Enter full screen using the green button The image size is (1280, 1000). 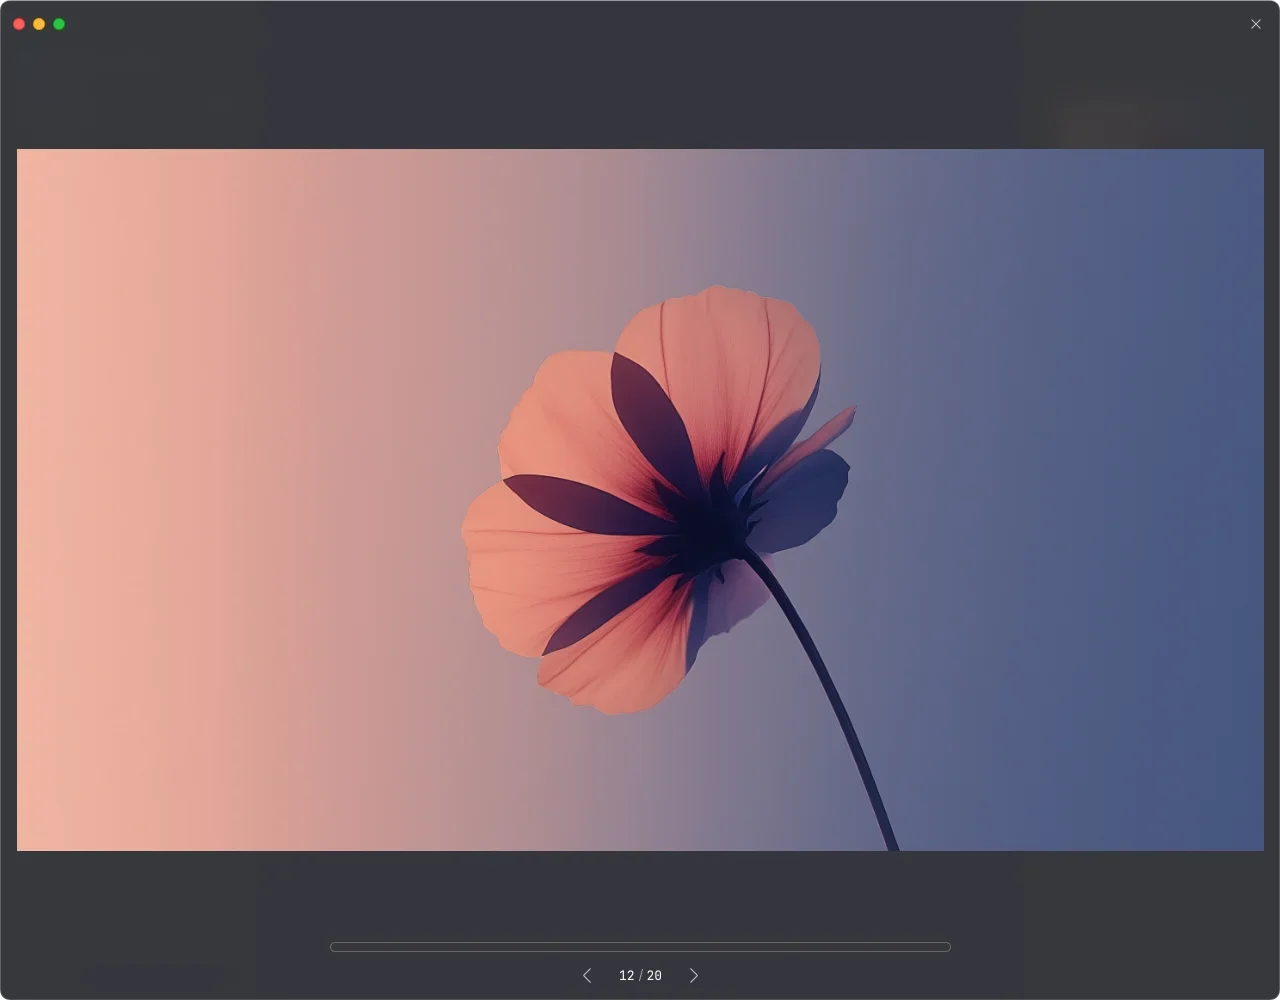coord(59,24)
